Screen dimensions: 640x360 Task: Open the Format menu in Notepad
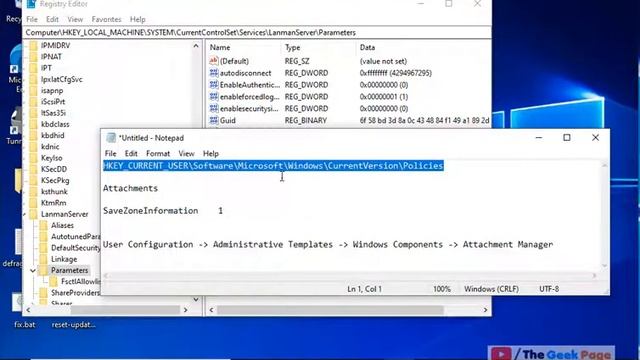pos(158,153)
